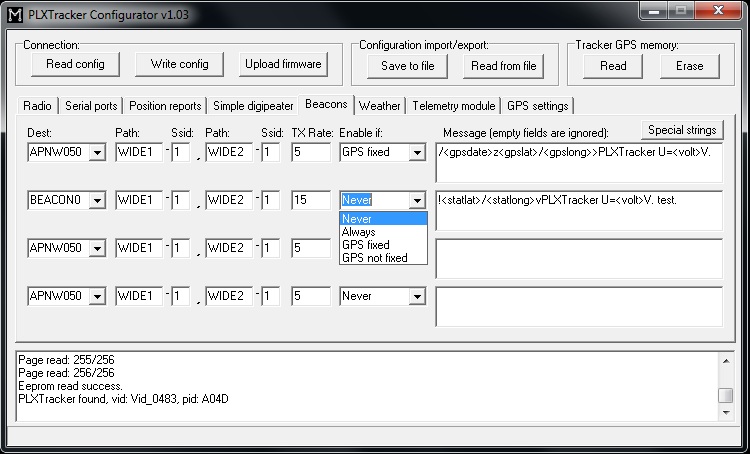Click the empty third row message box
Viewport: 750px width, 454px height.
[579, 258]
